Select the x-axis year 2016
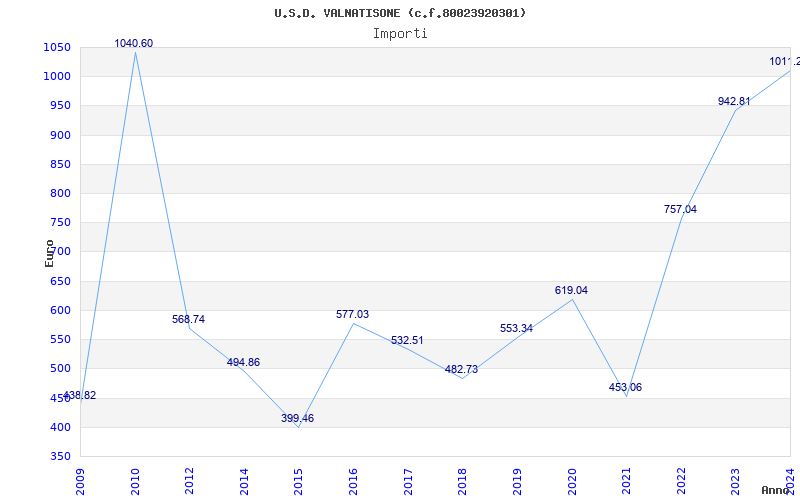The width and height of the screenshot is (800, 500). click(x=353, y=482)
